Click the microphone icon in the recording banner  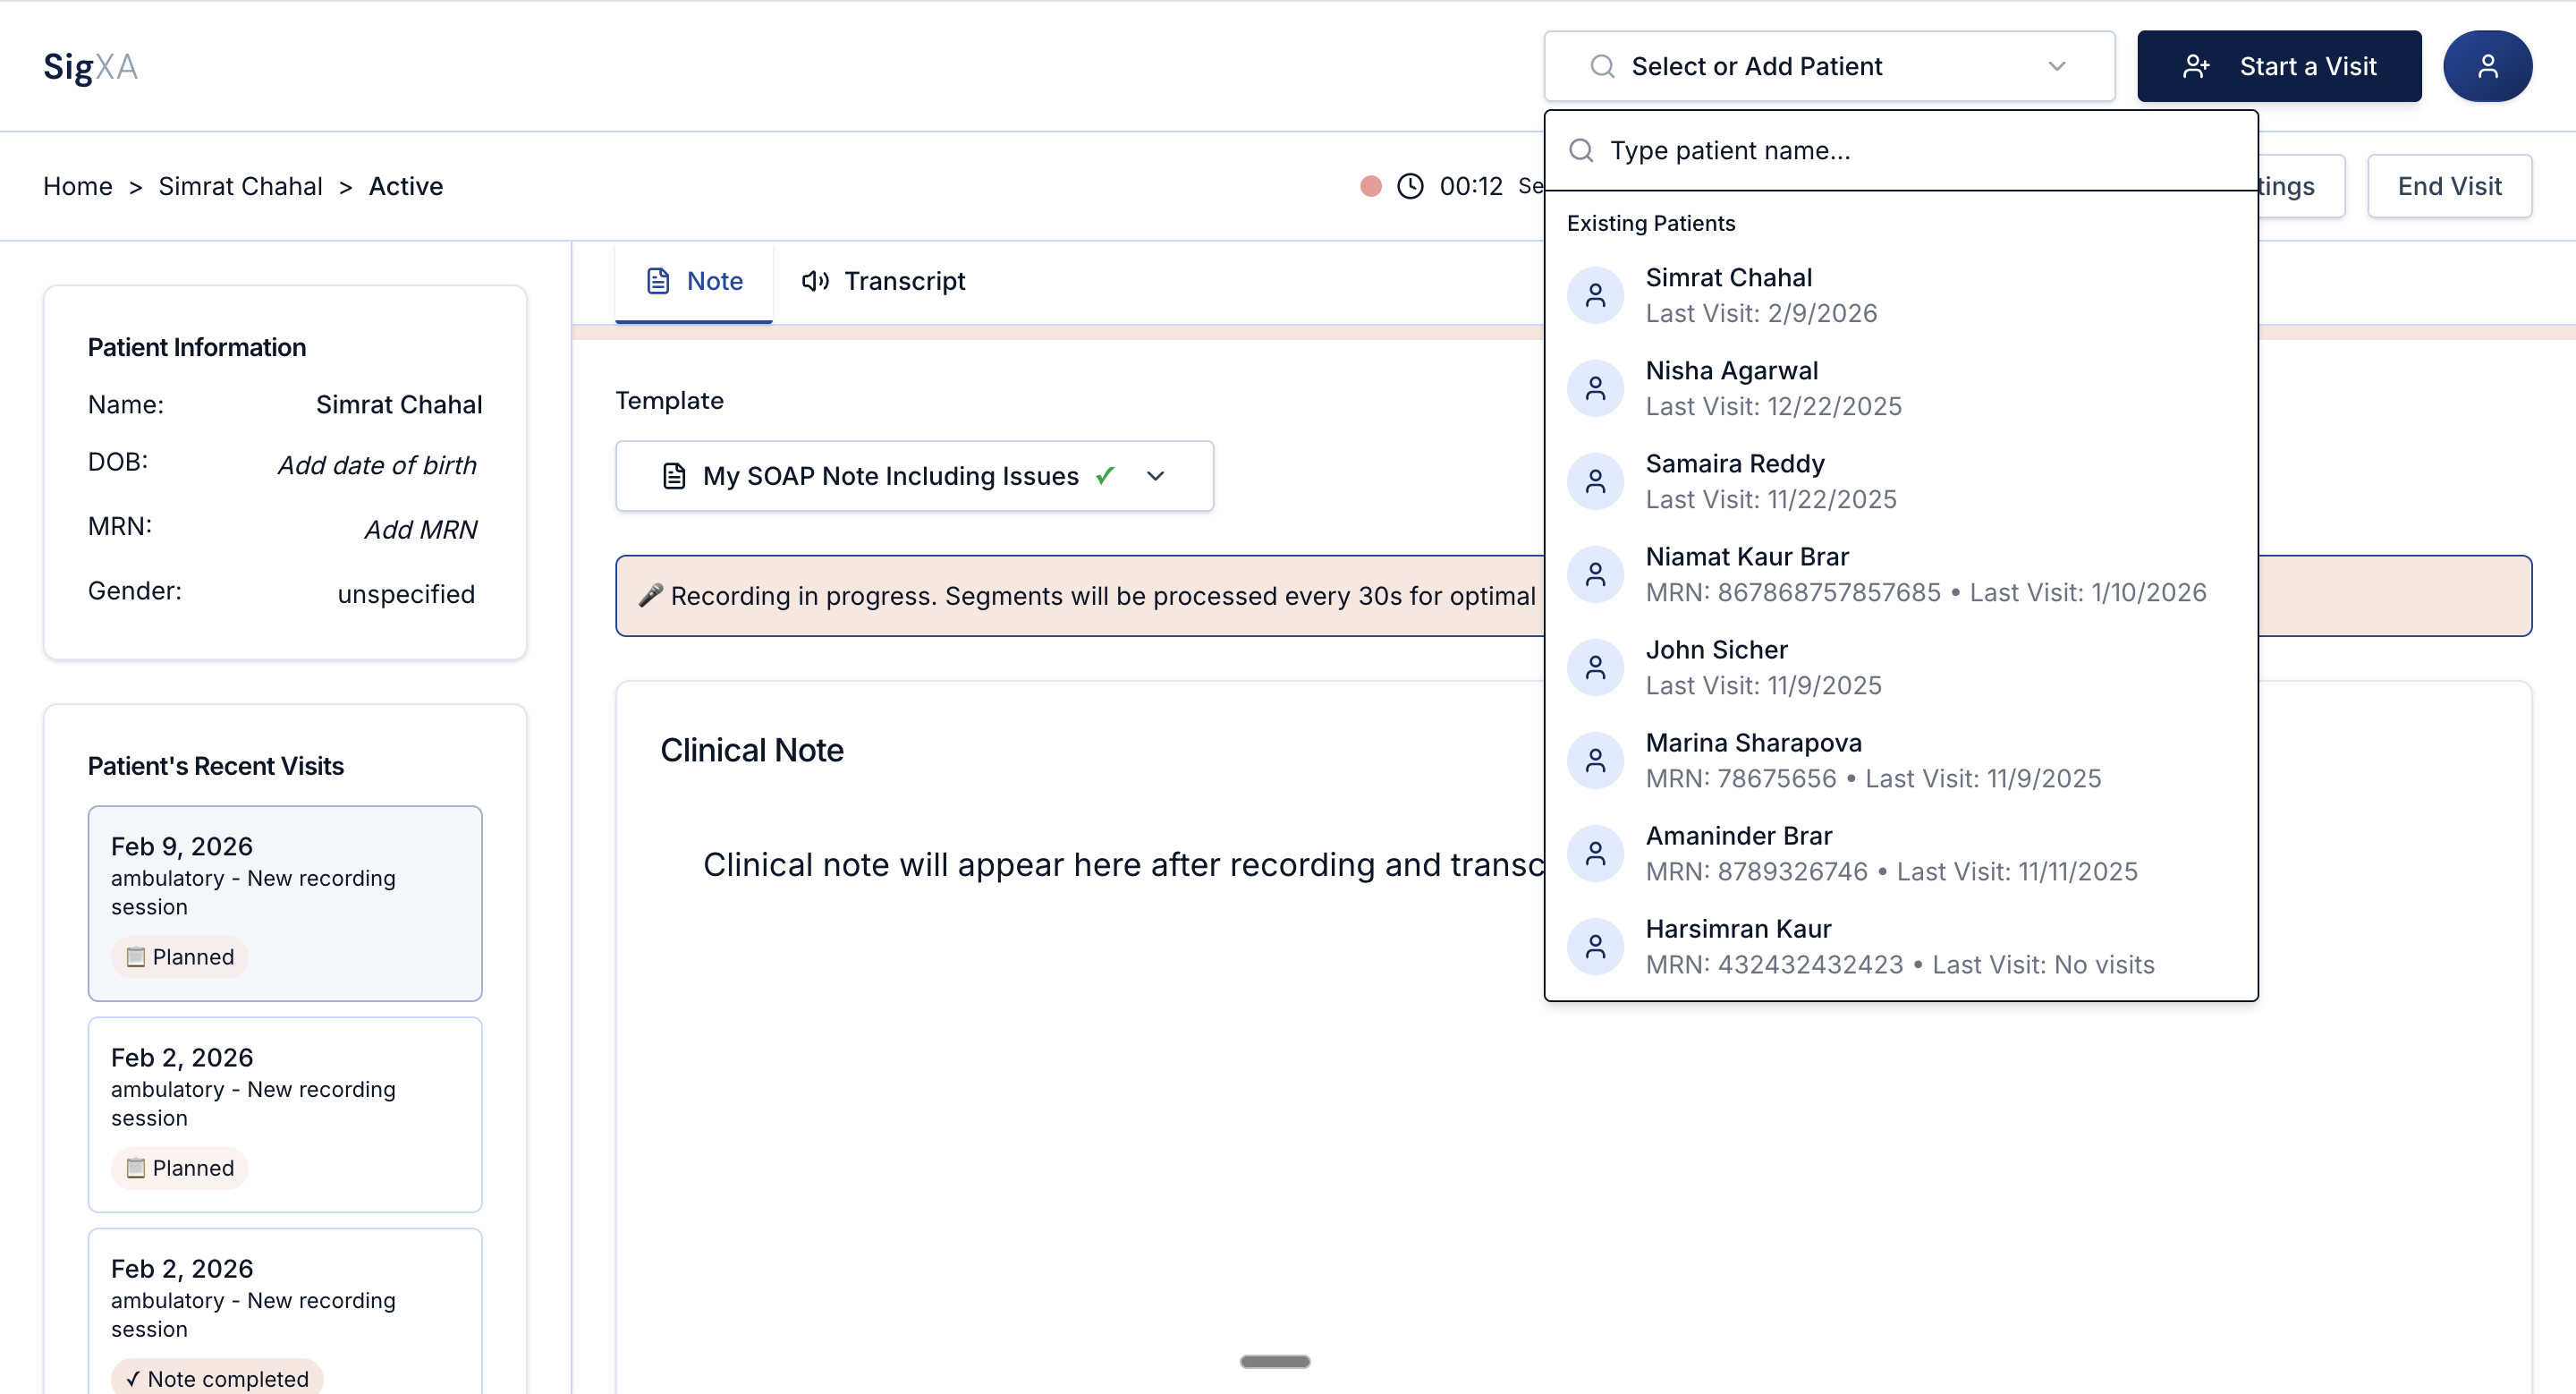tap(651, 595)
